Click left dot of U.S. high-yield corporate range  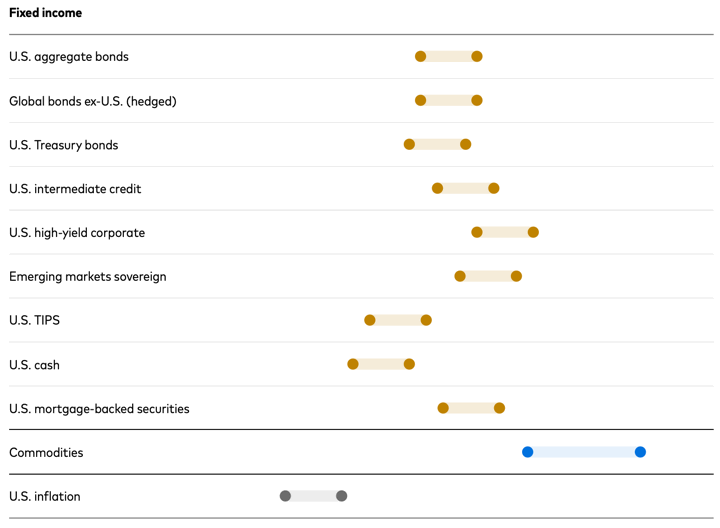pyautogui.click(x=477, y=232)
